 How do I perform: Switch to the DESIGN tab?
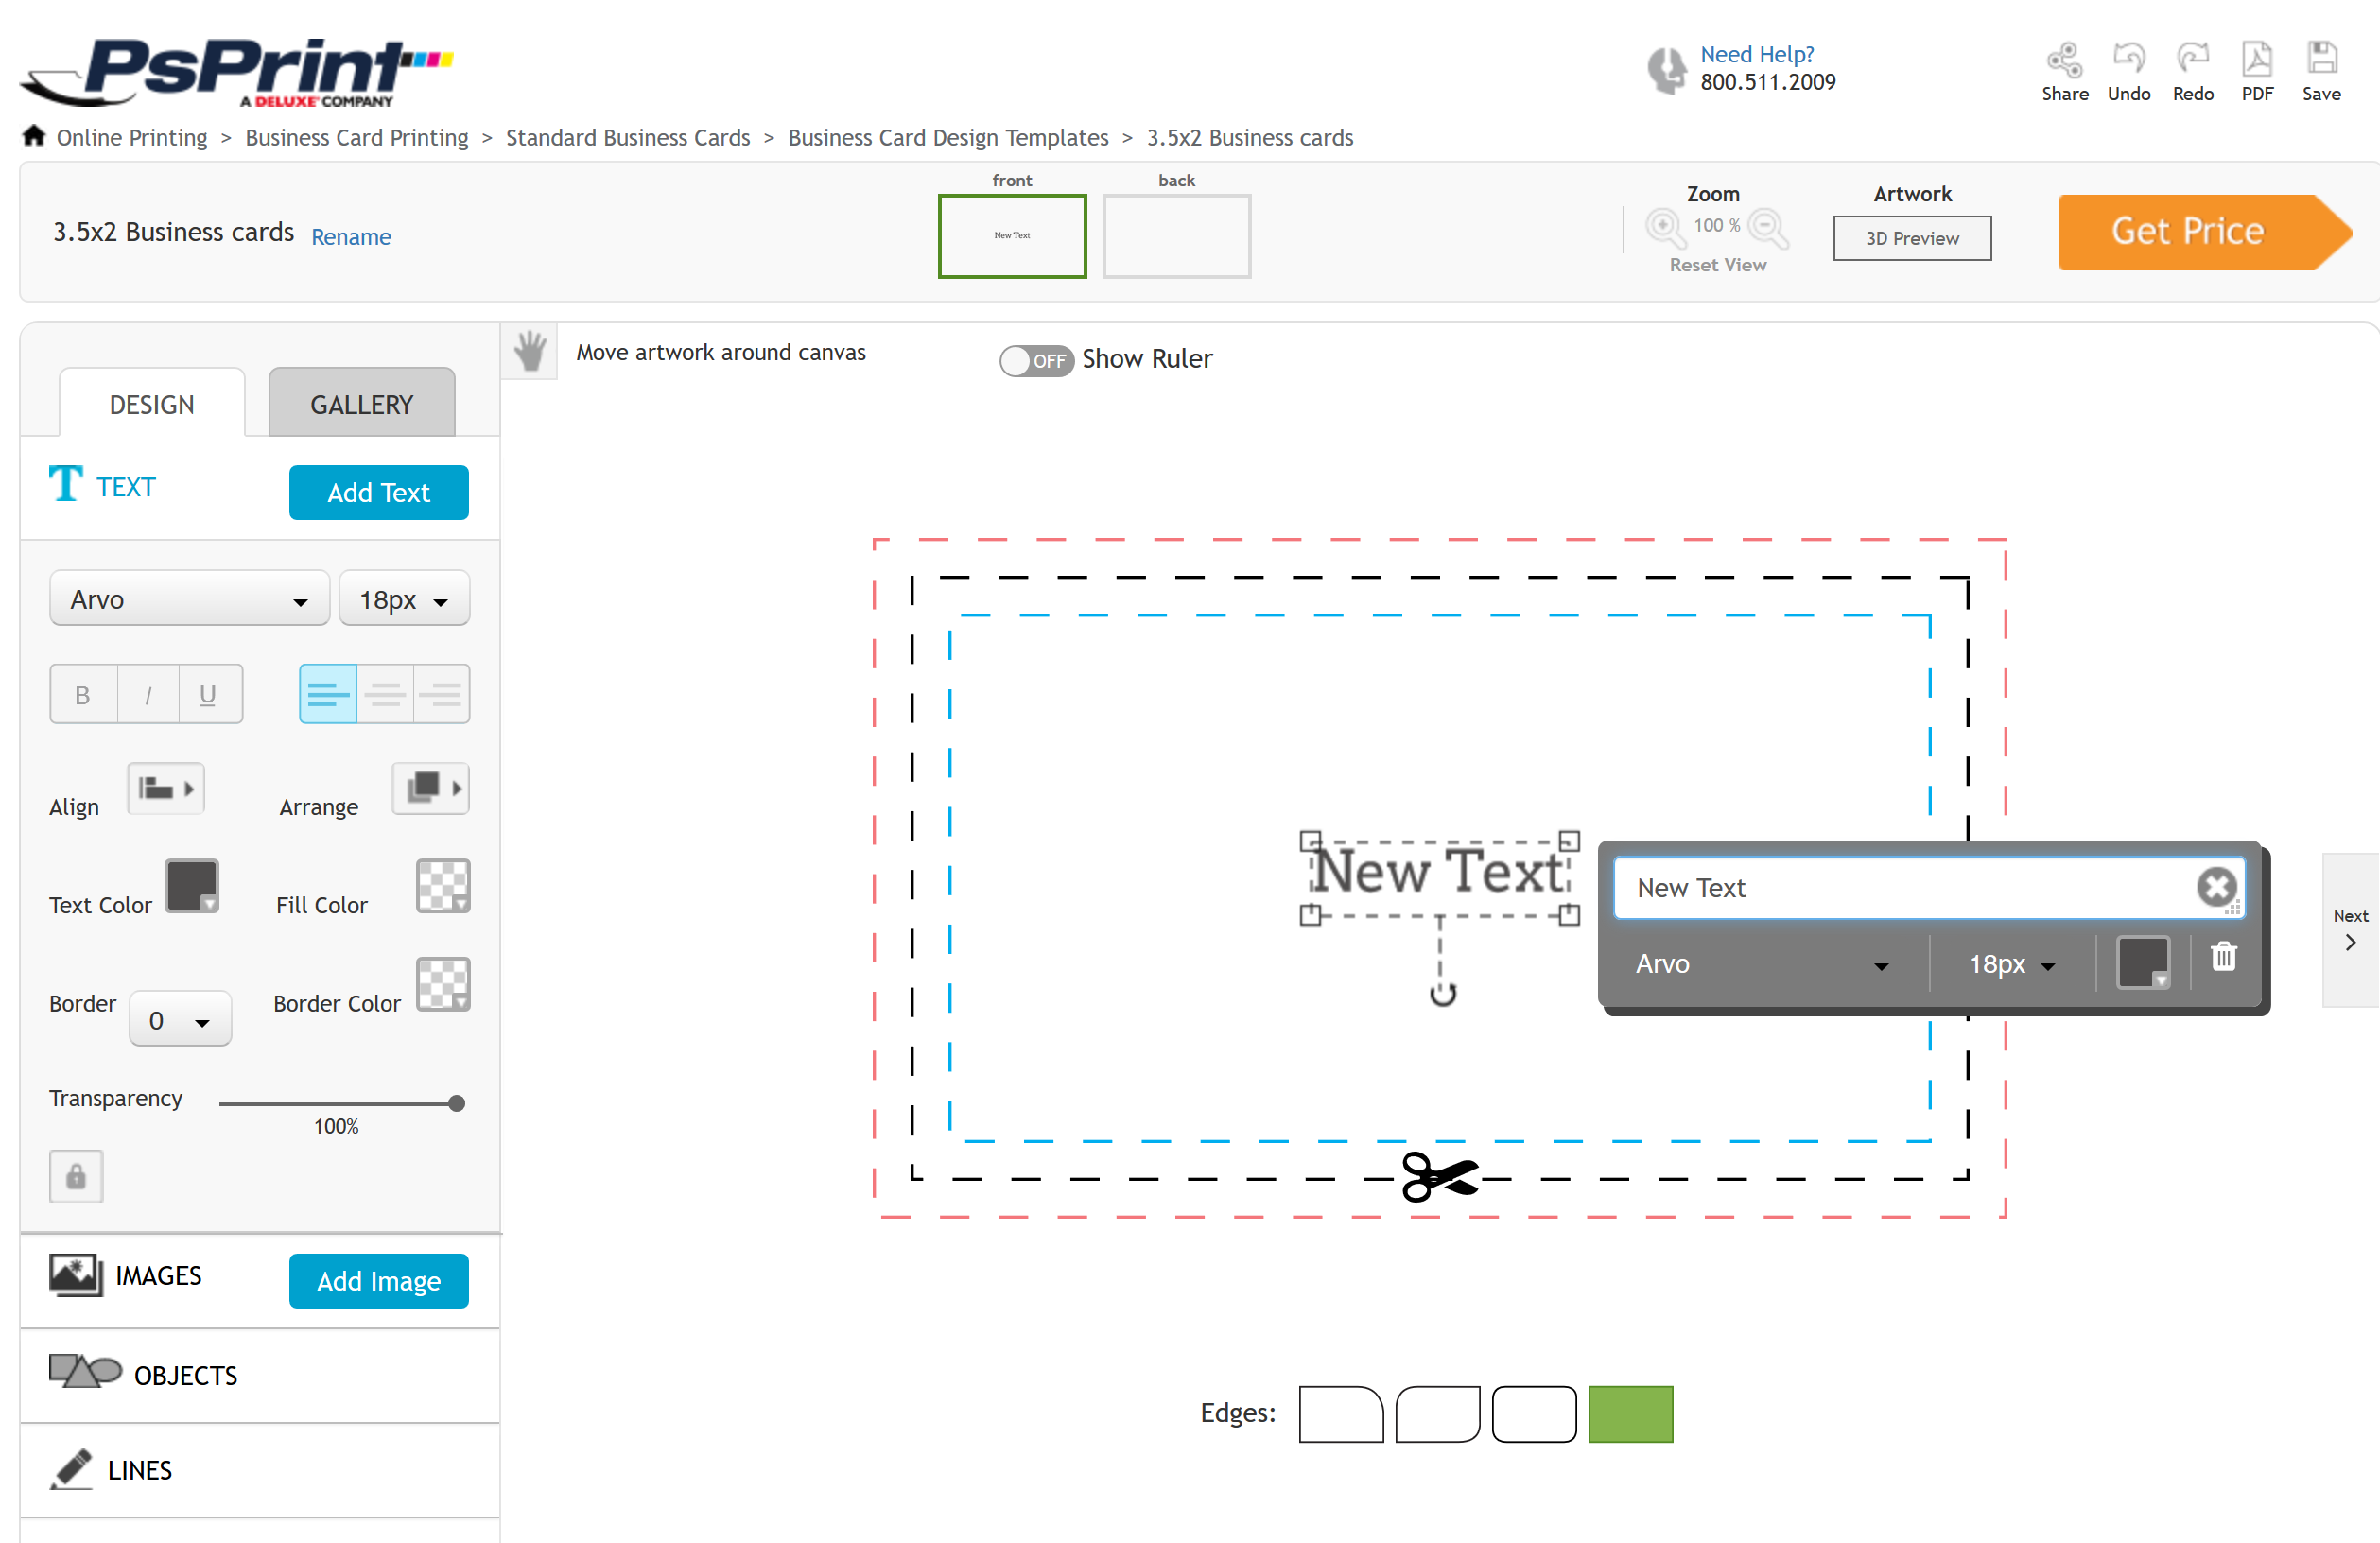(152, 402)
